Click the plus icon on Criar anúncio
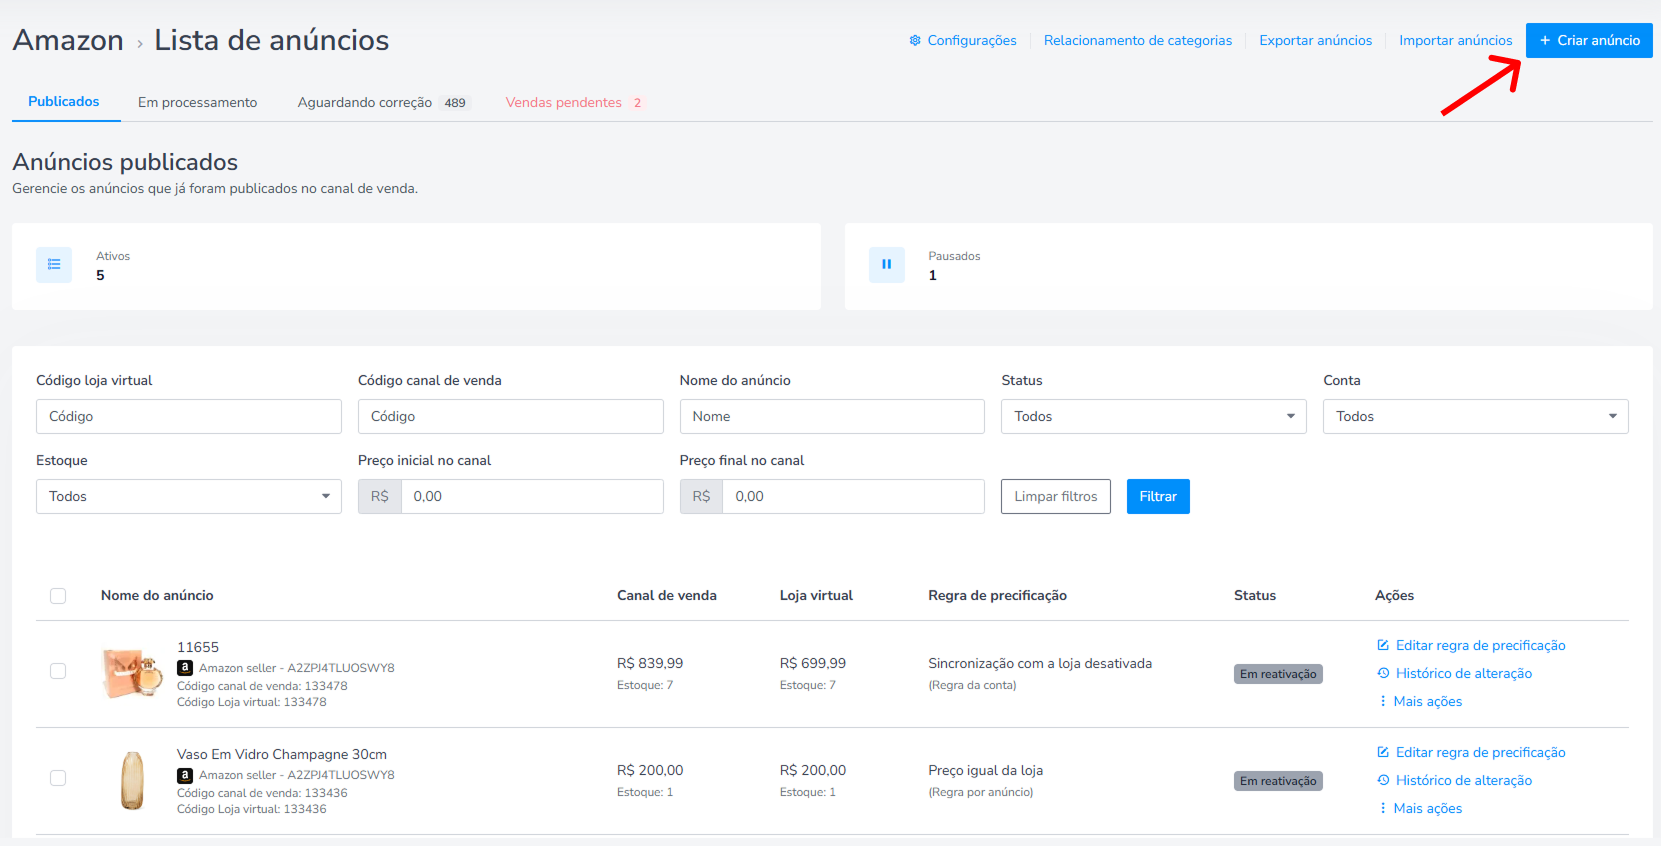Screen dimensions: 1661x846 coord(1545,41)
